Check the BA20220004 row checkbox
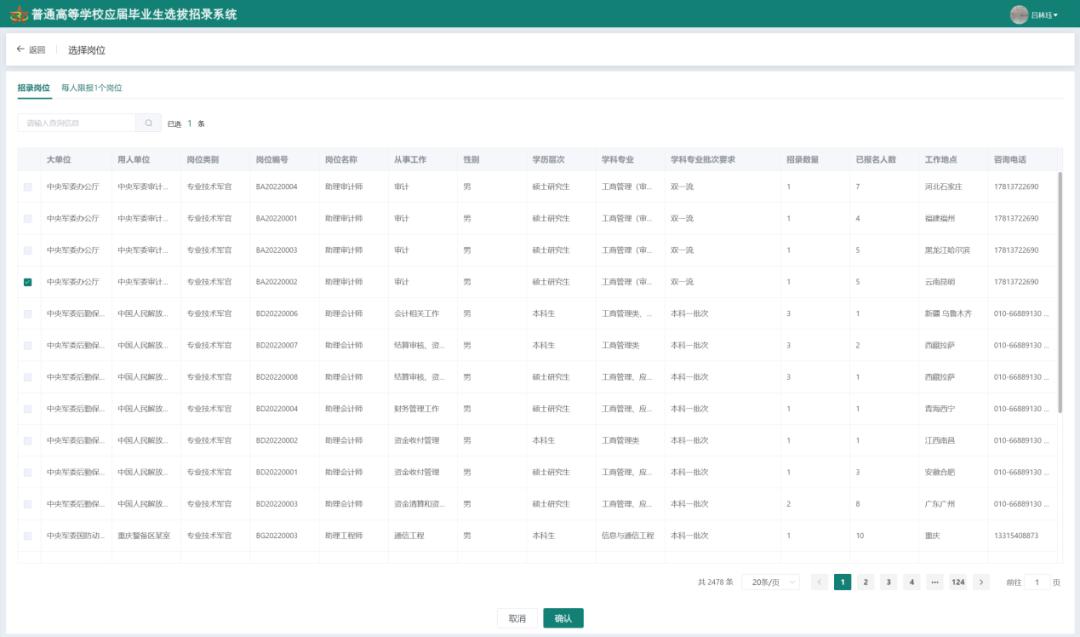Image resolution: width=1080 pixels, height=637 pixels. coord(28,187)
